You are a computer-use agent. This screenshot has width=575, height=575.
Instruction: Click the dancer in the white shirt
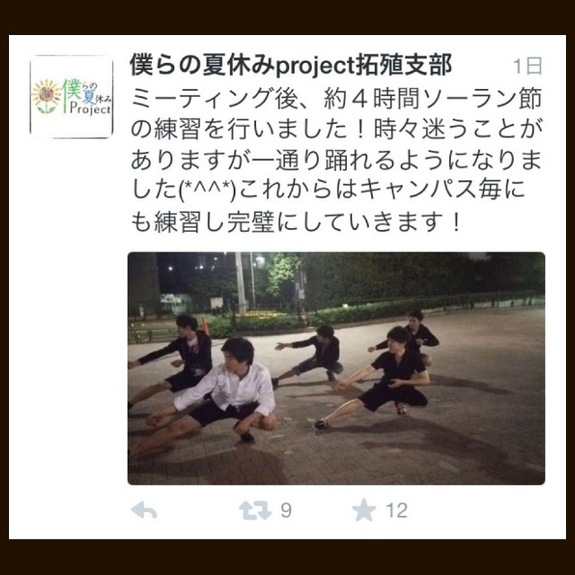click(x=216, y=394)
